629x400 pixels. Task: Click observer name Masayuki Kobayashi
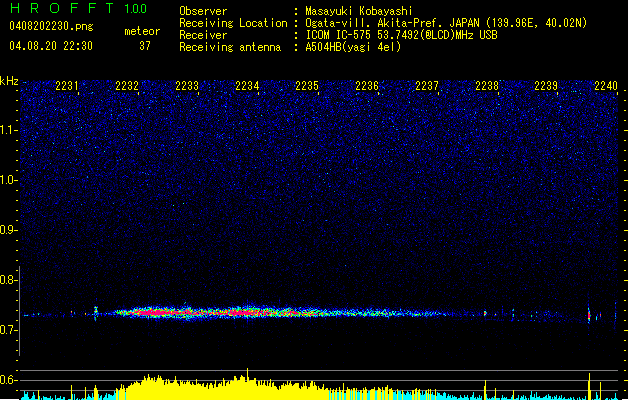(x=359, y=11)
